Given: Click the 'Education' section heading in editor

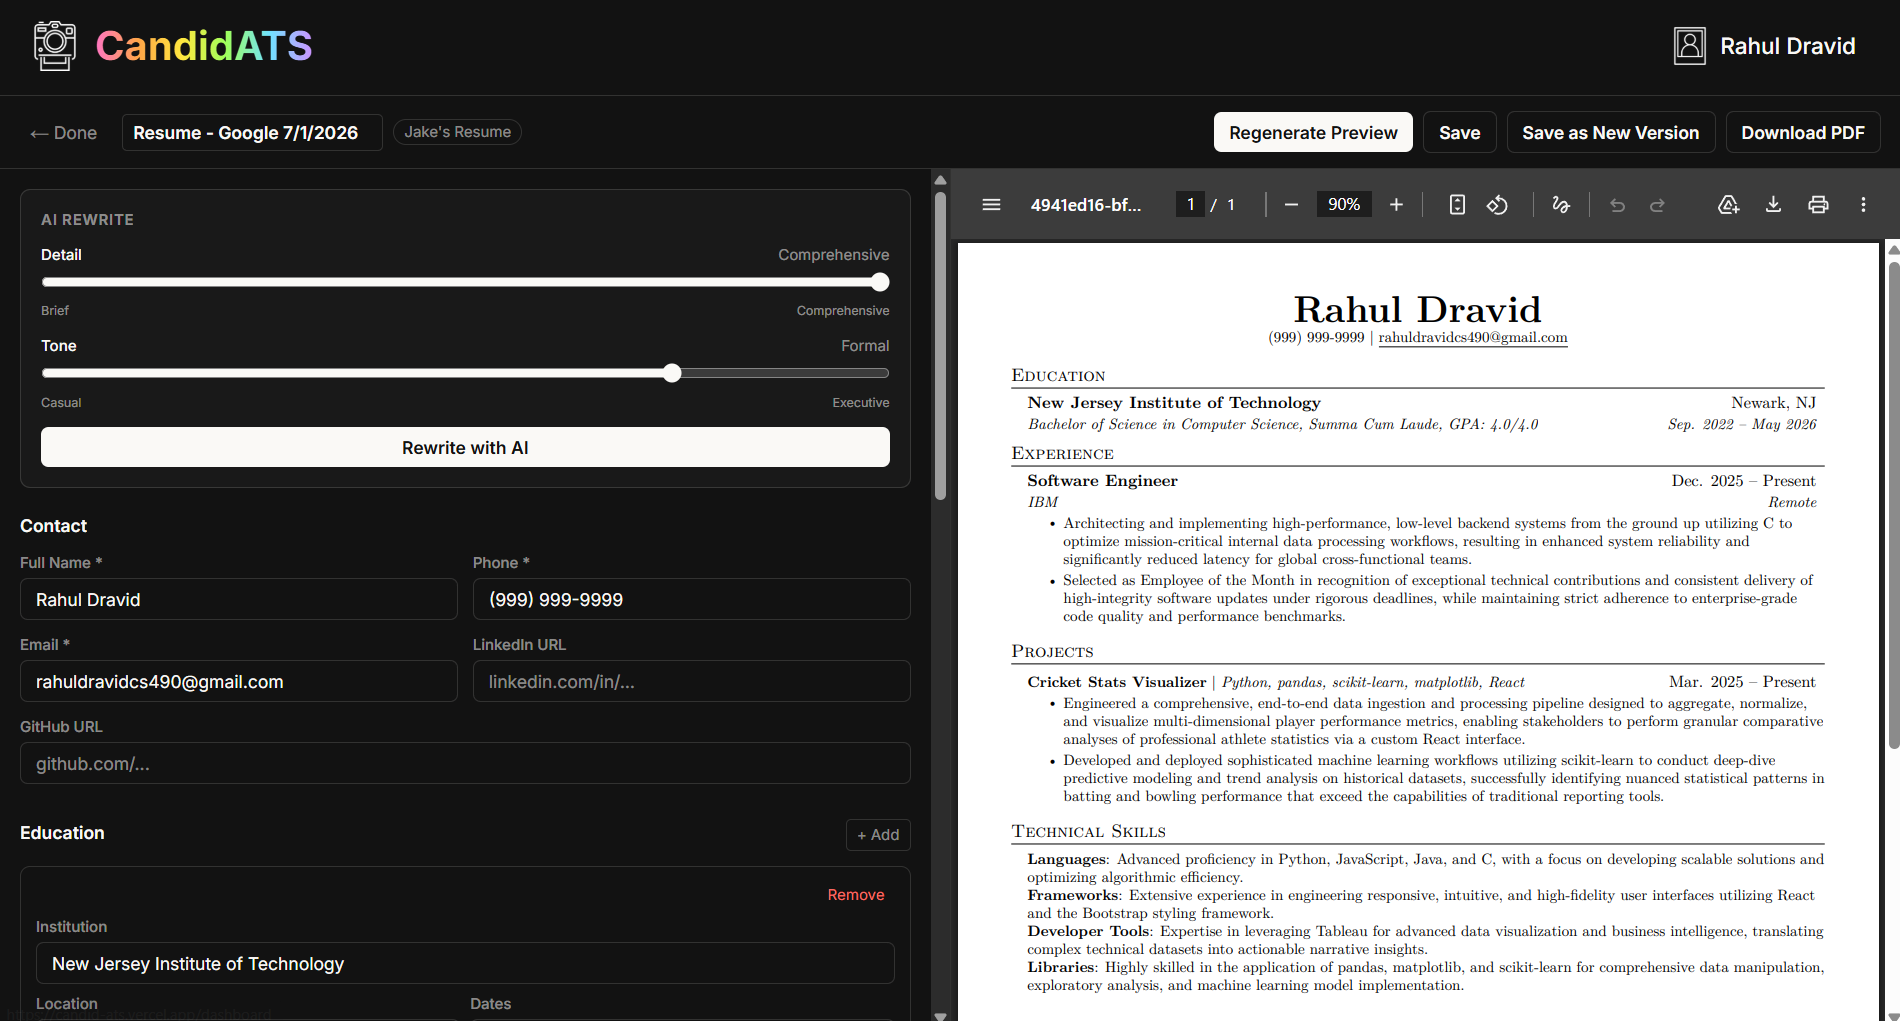Looking at the screenshot, I should click(x=62, y=833).
